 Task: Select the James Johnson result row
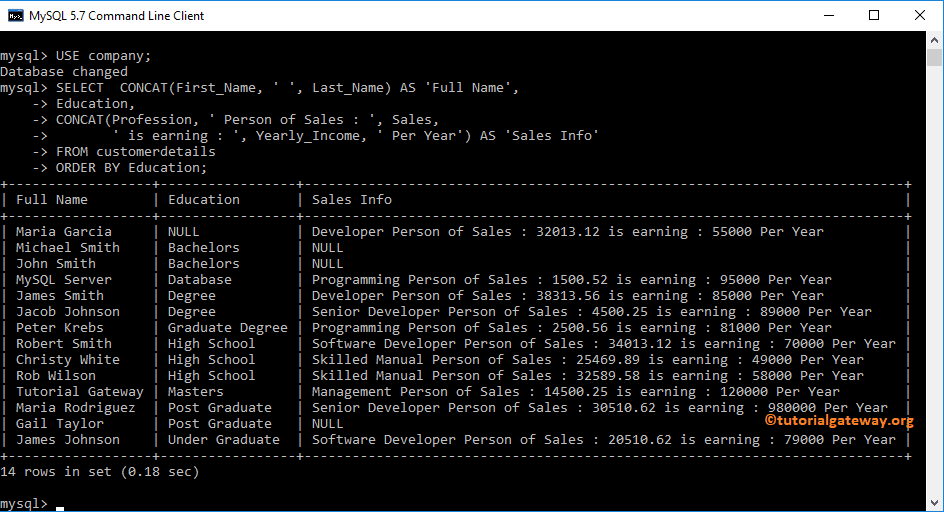tap(68, 440)
